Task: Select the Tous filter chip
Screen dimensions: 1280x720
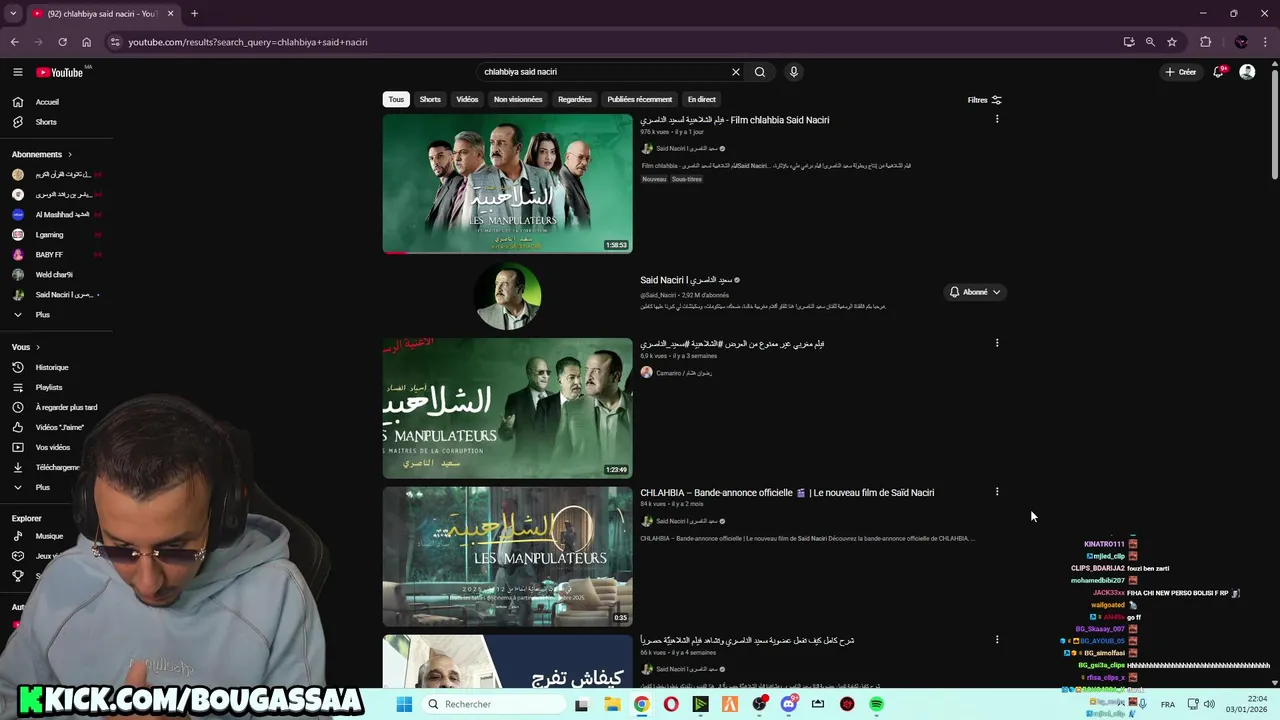Action: pyautogui.click(x=396, y=99)
